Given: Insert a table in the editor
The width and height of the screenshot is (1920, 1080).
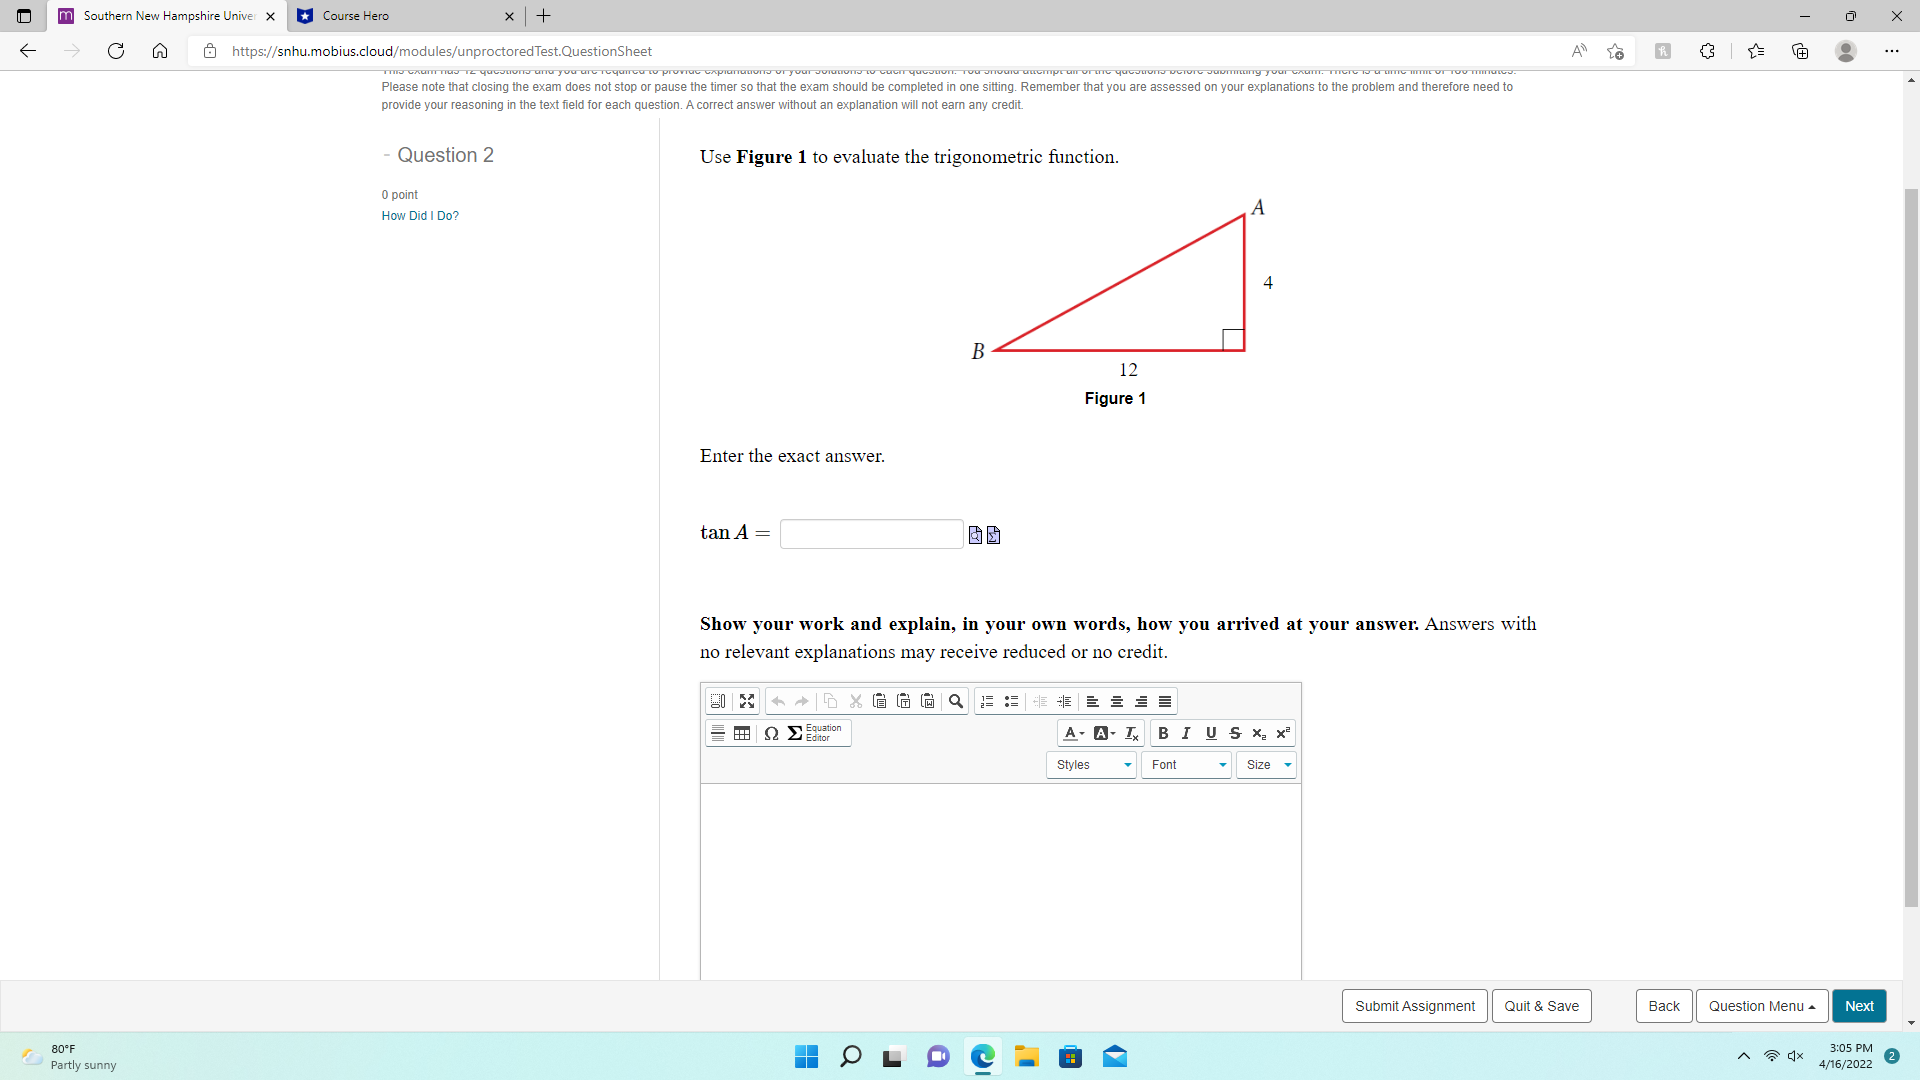Looking at the screenshot, I should [741, 733].
